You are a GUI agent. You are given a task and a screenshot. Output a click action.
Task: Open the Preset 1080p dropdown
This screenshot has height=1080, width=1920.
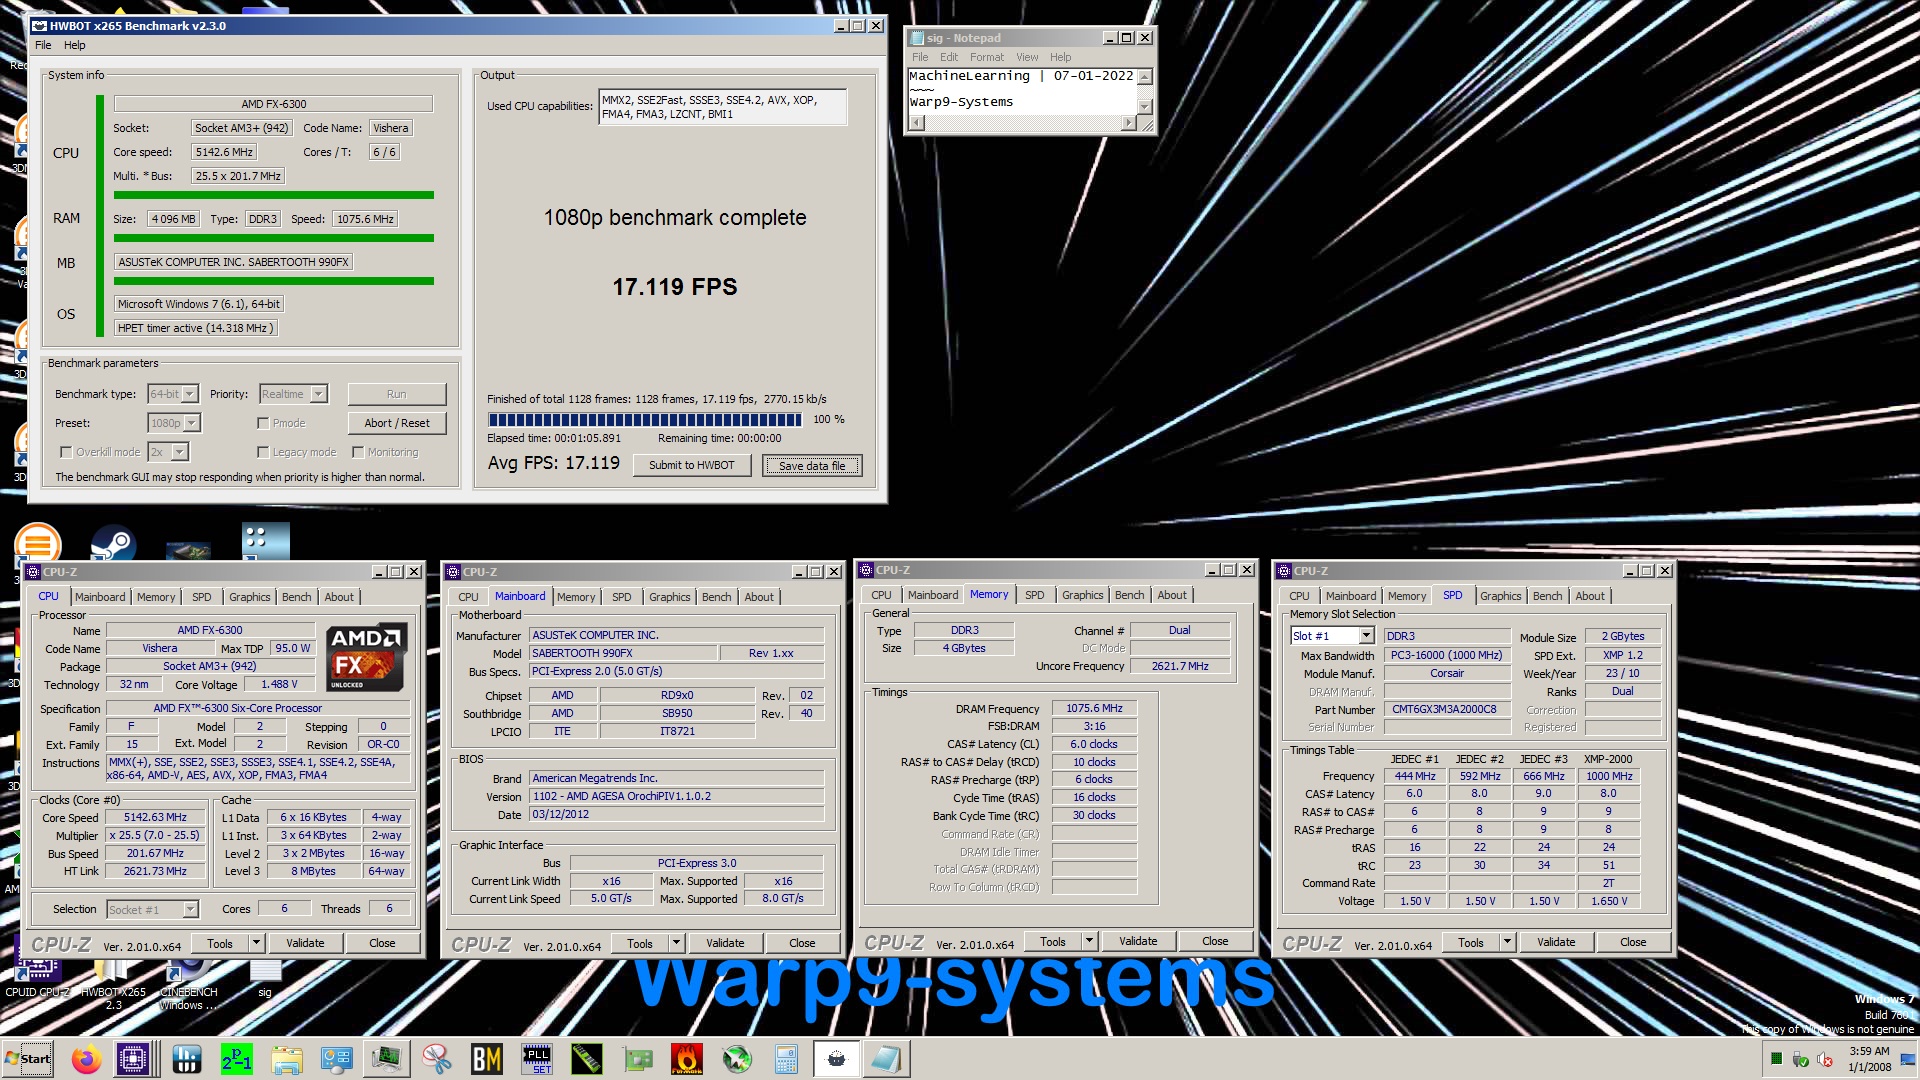point(174,423)
